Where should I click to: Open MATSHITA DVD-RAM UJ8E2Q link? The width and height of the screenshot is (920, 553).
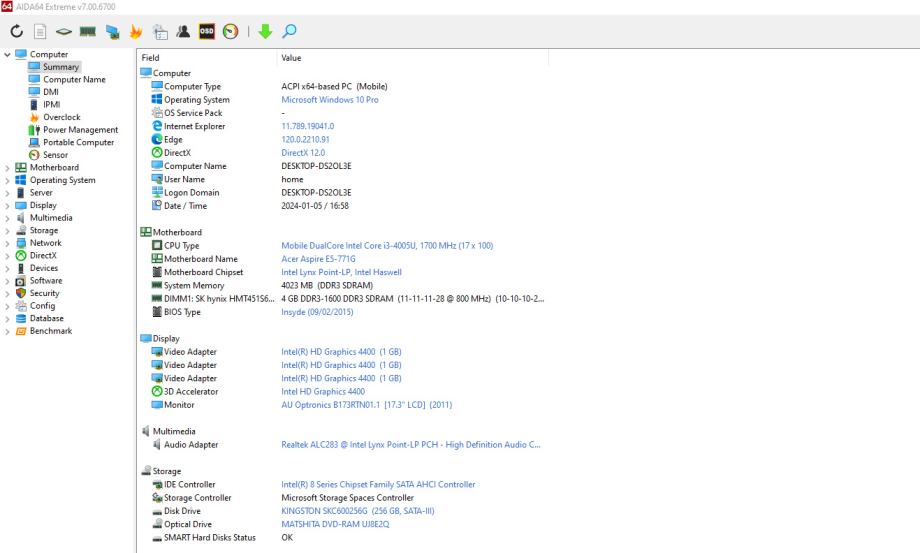click(335, 524)
